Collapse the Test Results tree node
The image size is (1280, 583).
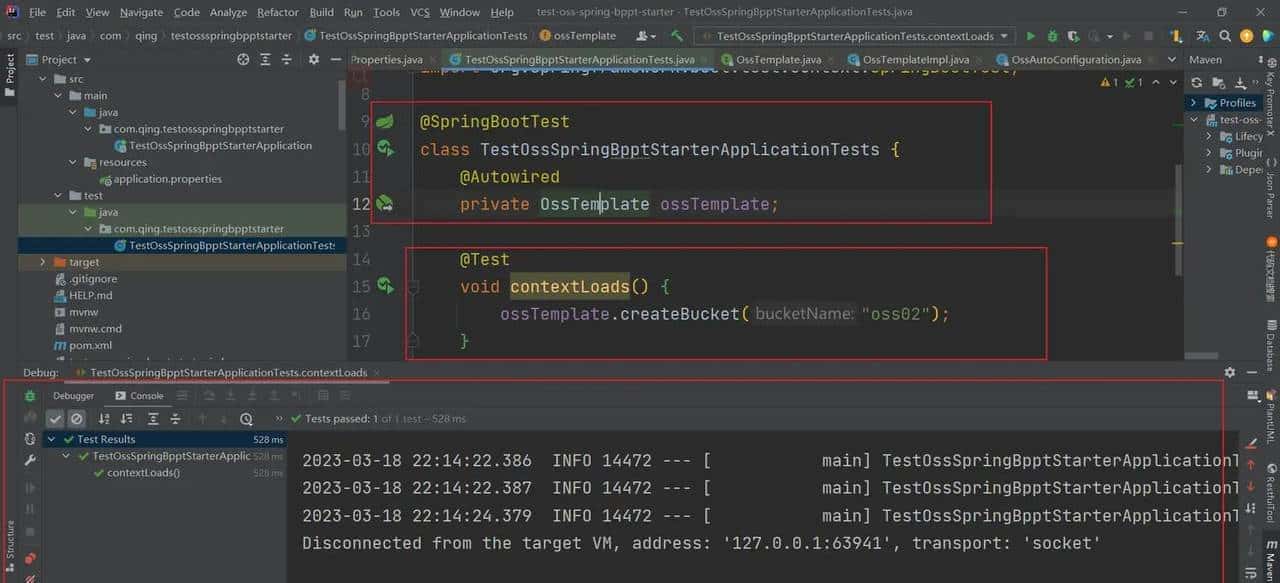coord(53,438)
